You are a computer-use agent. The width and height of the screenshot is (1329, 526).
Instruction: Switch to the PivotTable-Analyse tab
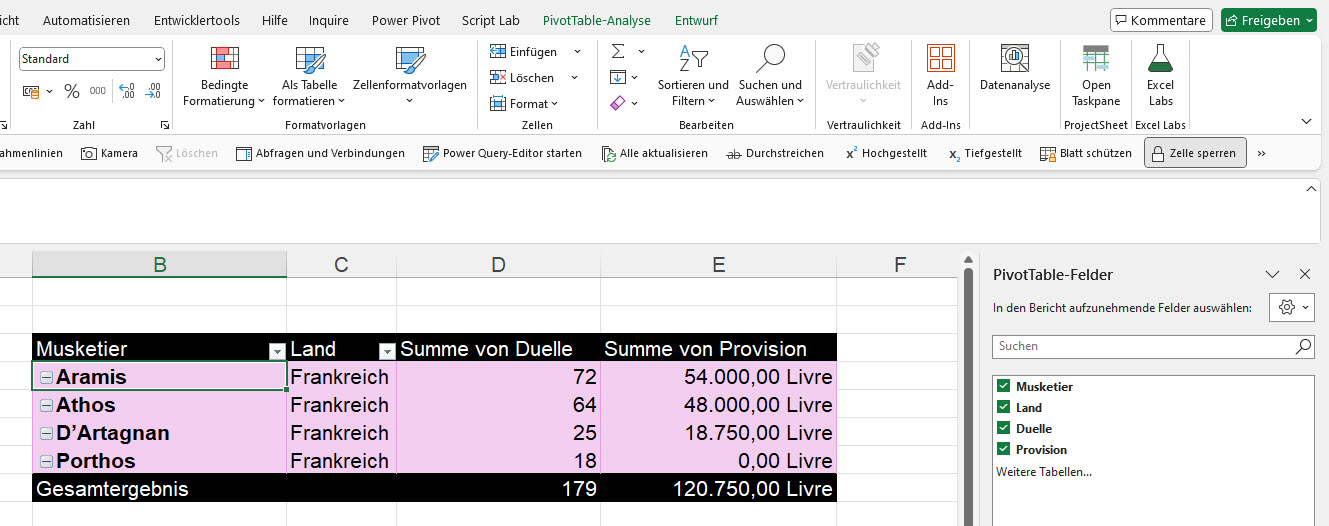(596, 20)
